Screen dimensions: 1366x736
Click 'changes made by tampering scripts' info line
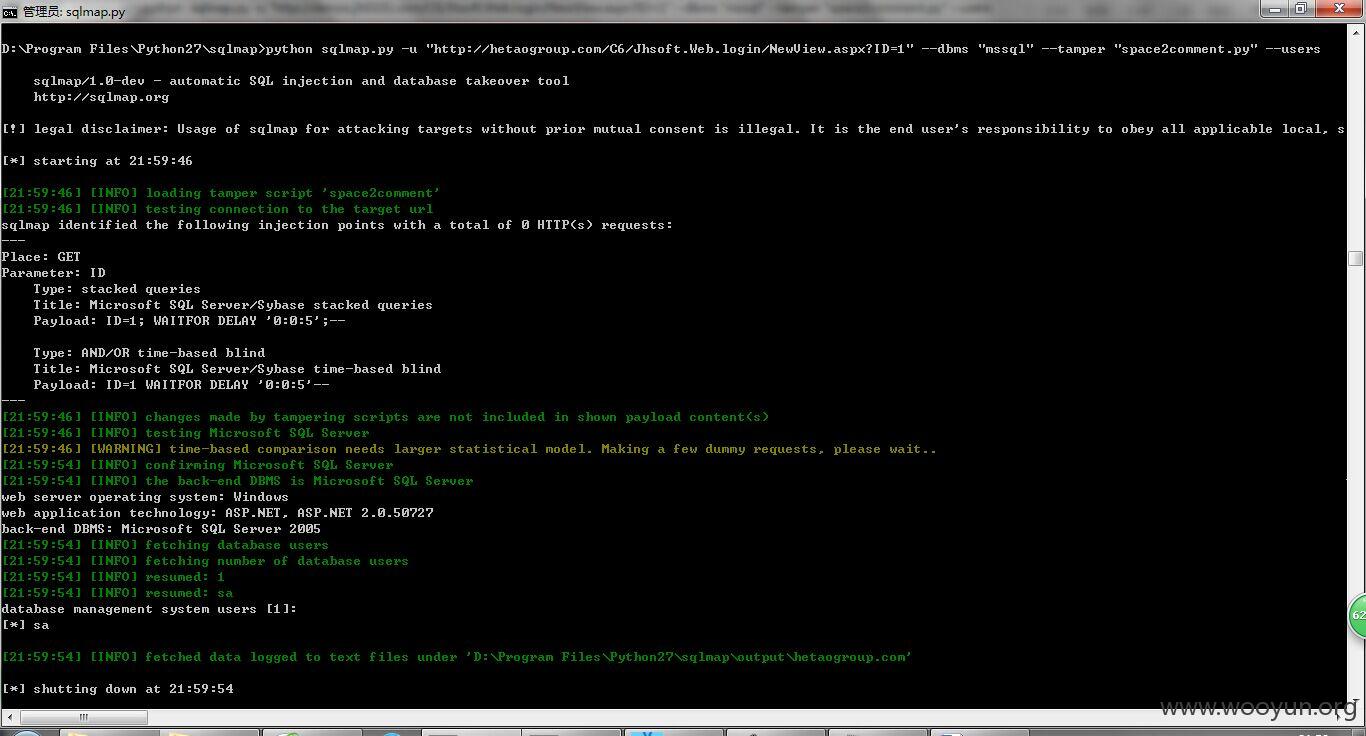click(385, 417)
